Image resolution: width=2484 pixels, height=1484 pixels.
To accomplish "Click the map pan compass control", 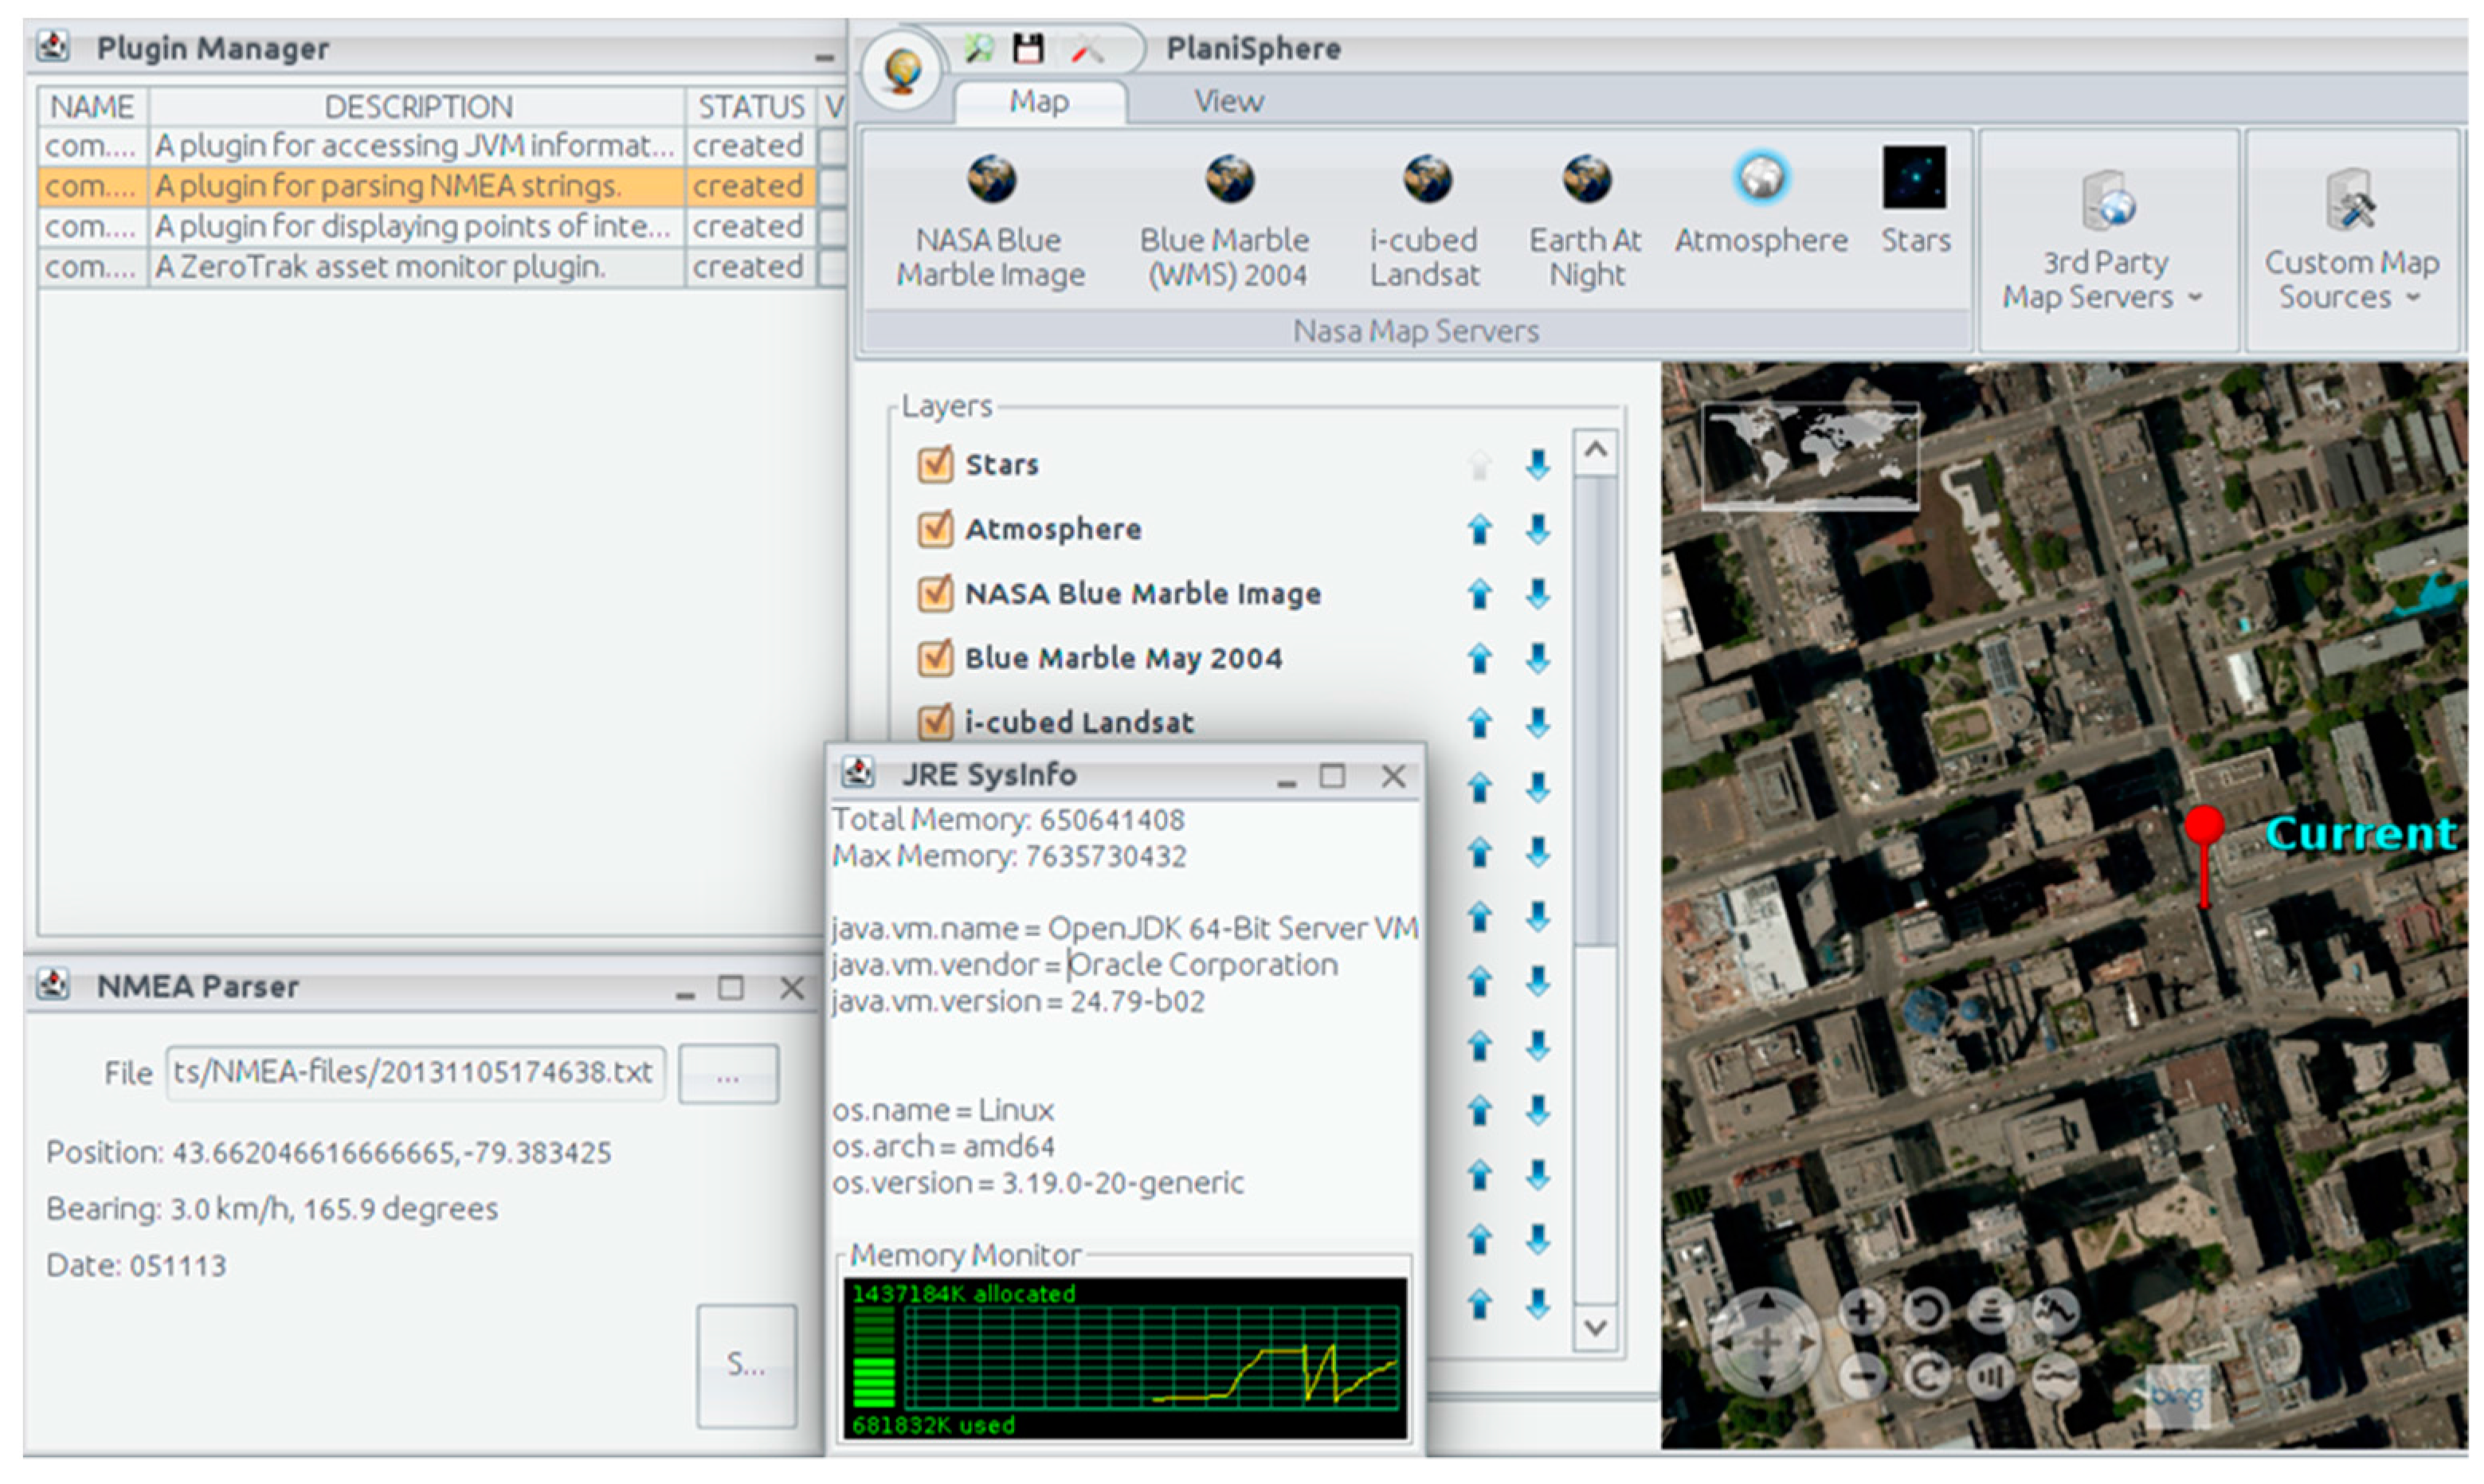I will coord(1766,1343).
